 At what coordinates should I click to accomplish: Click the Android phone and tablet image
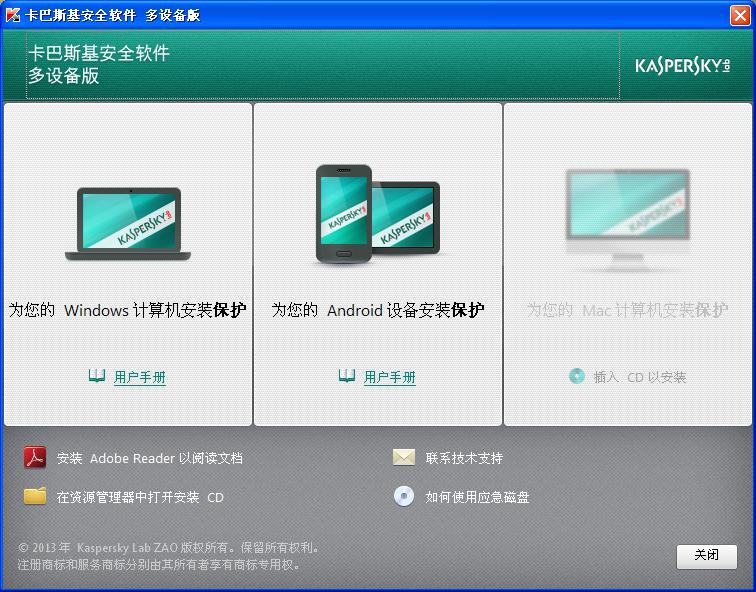point(377,215)
